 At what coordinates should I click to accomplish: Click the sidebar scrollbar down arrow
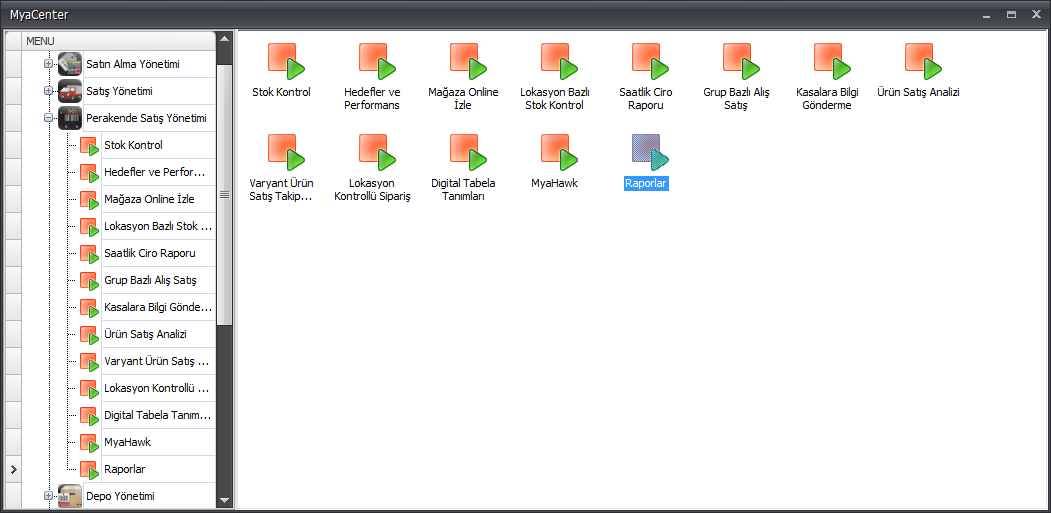pyautogui.click(x=224, y=499)
